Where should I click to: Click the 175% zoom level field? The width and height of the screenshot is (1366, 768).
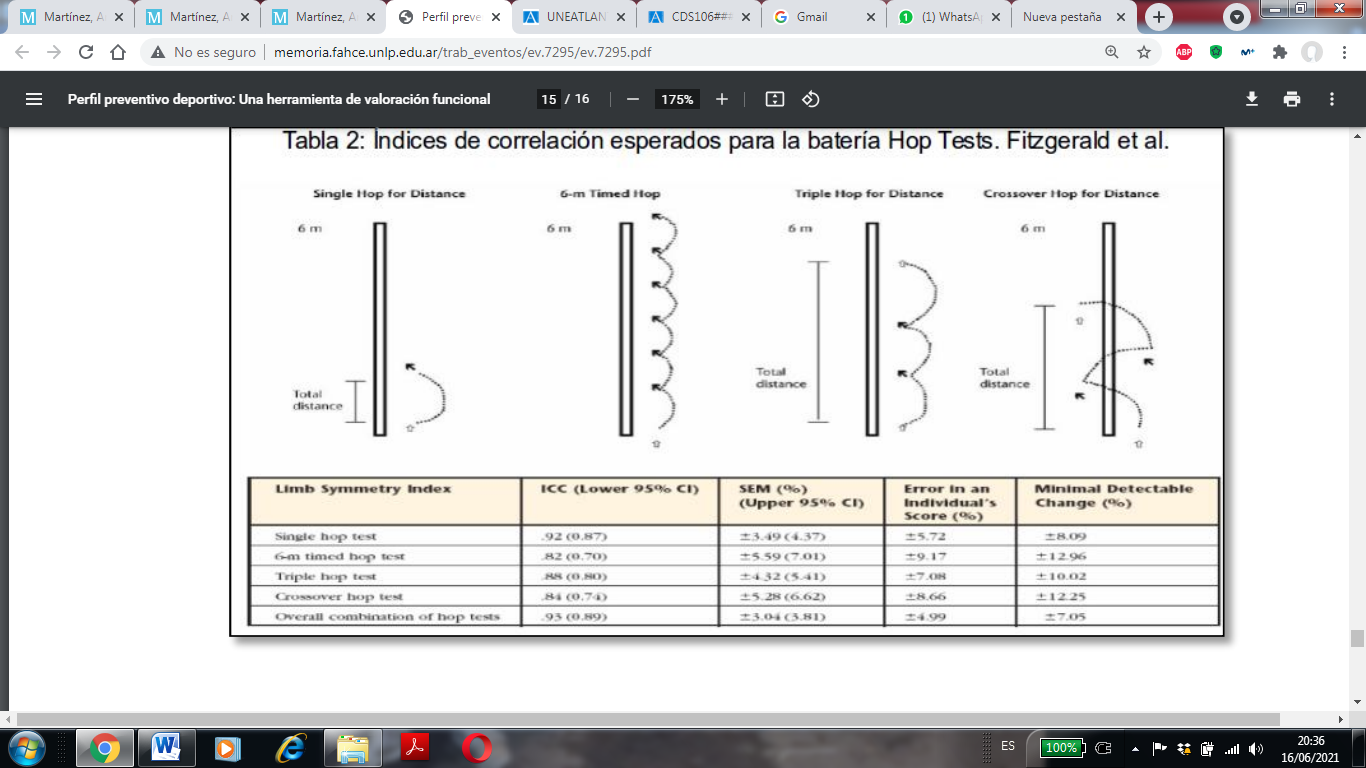[x=677, y=99]
